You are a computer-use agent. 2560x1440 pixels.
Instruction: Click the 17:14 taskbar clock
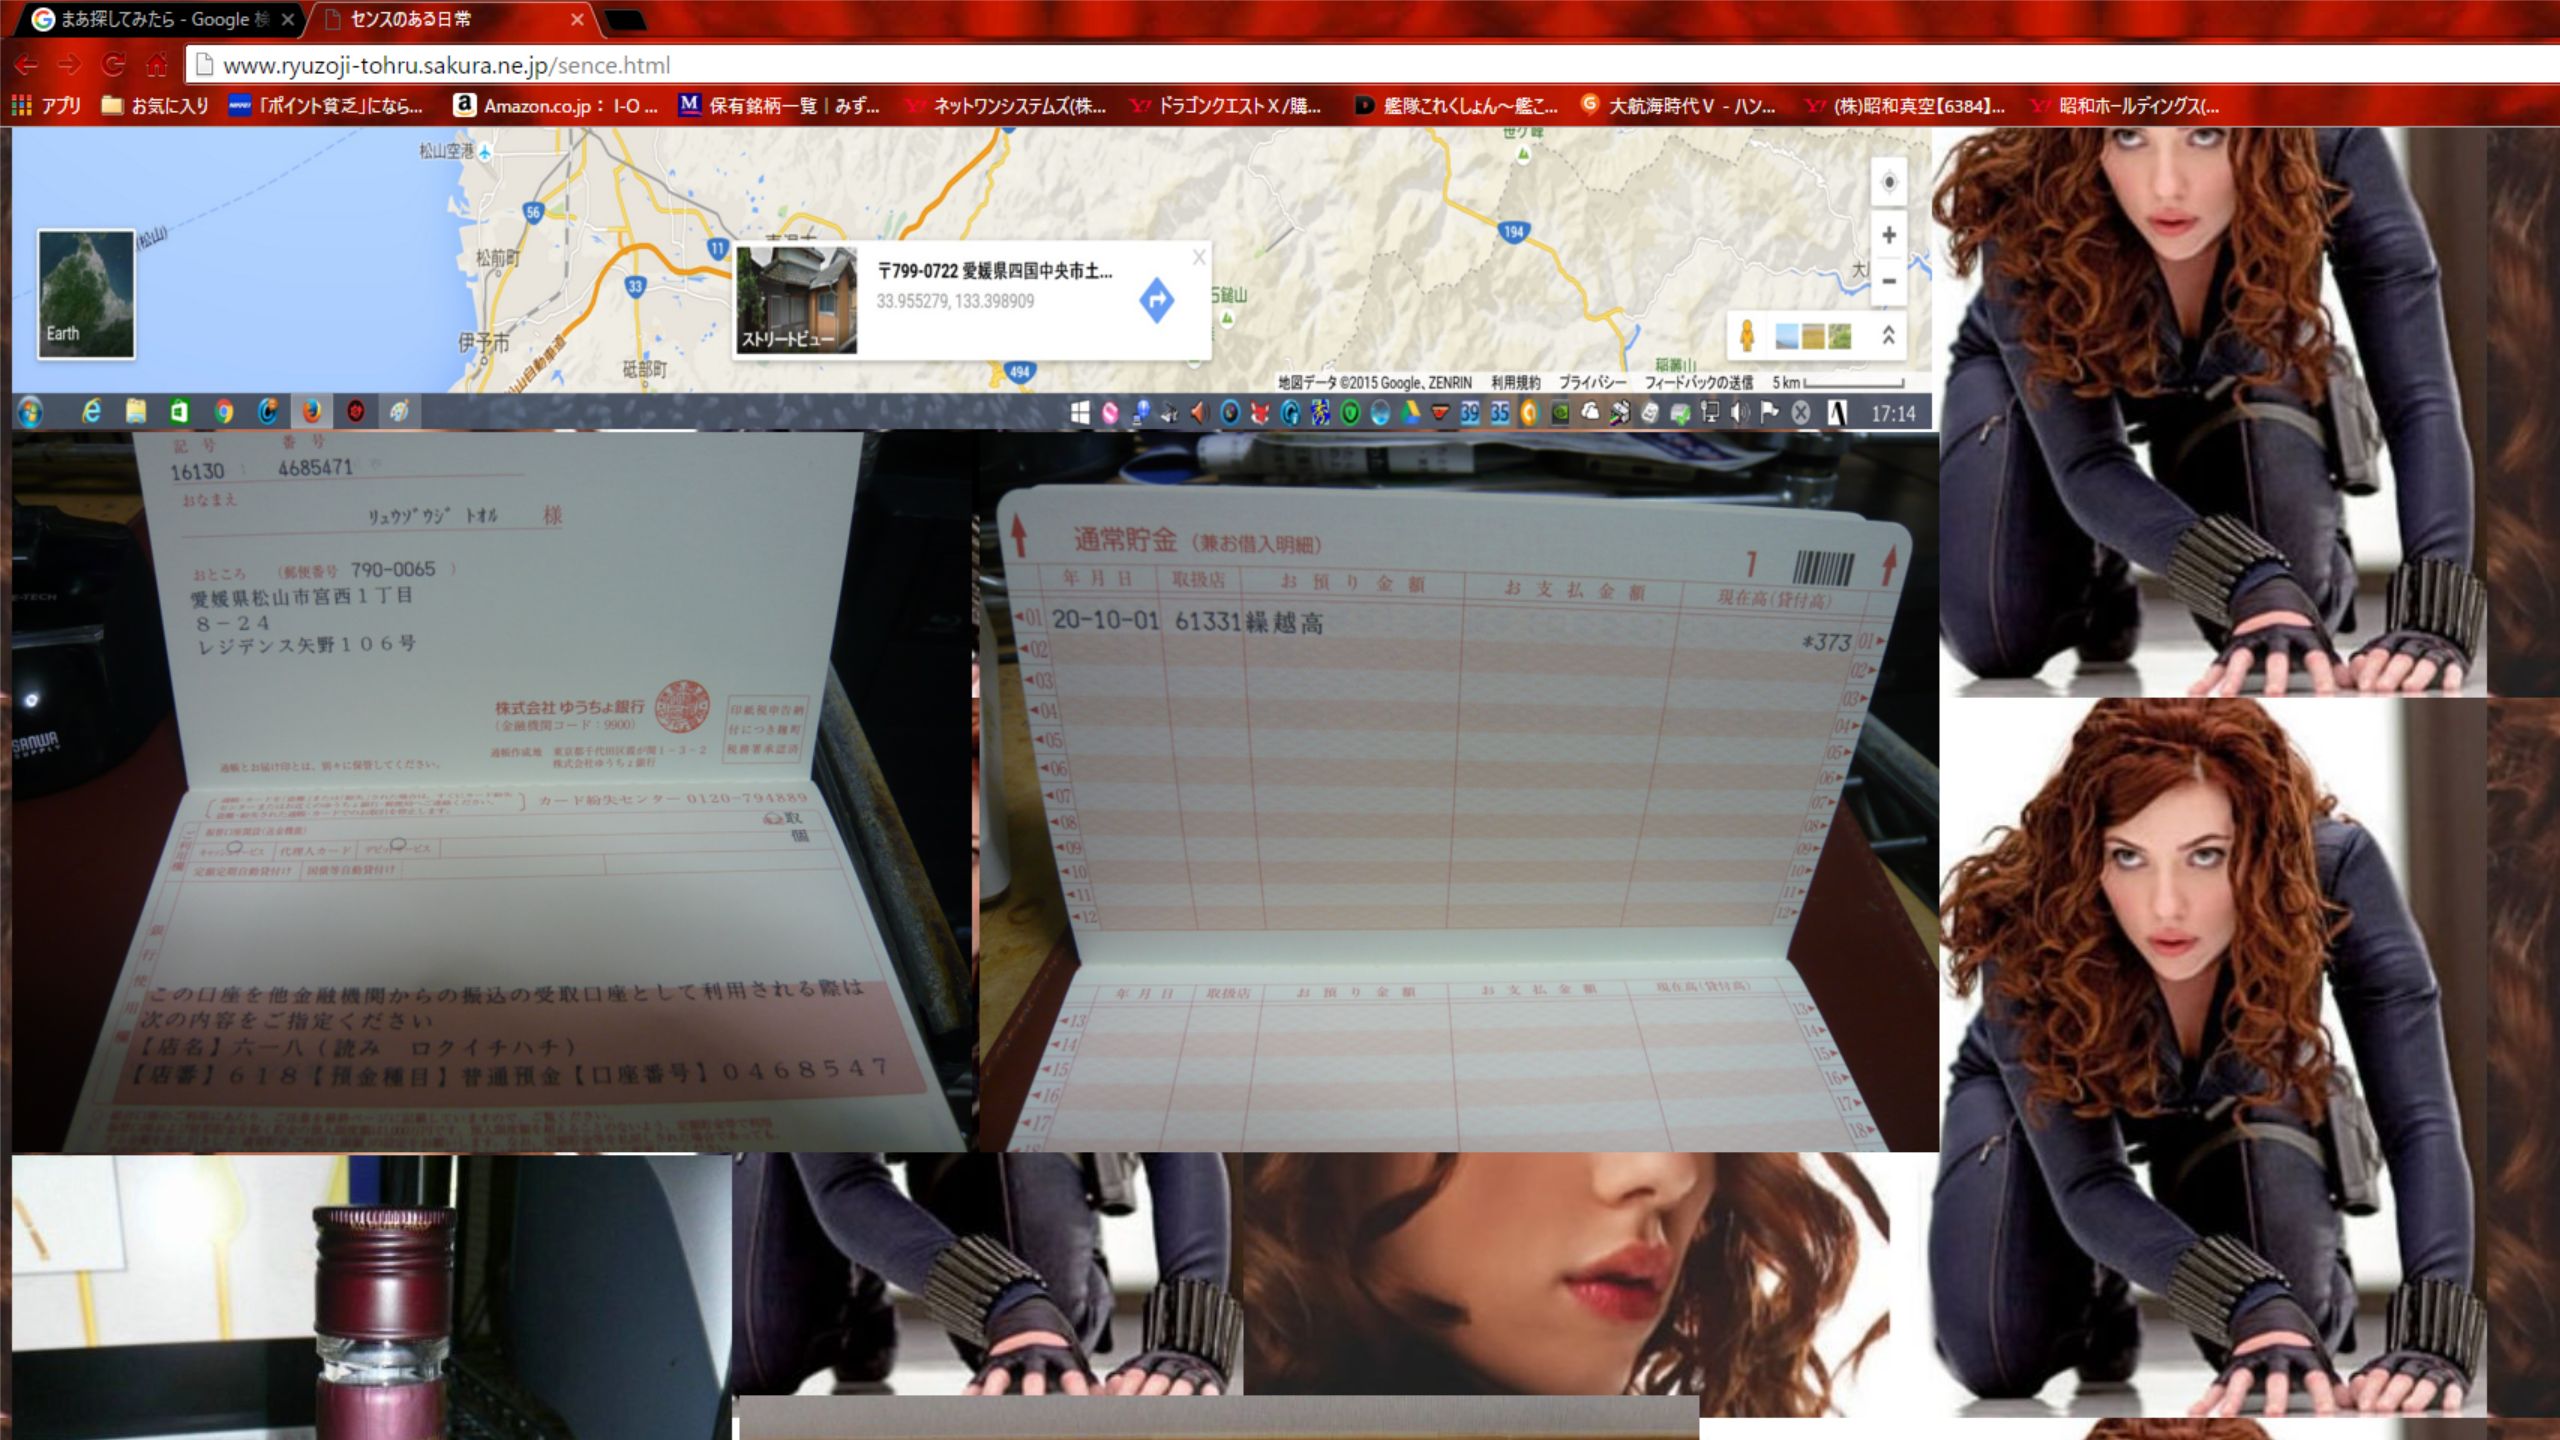1893,414
